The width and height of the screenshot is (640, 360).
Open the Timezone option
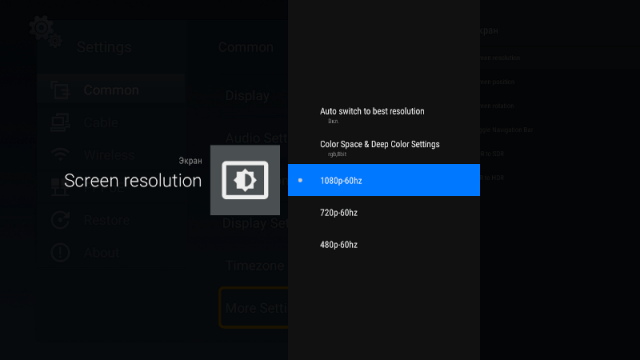(x=255, y=266)
